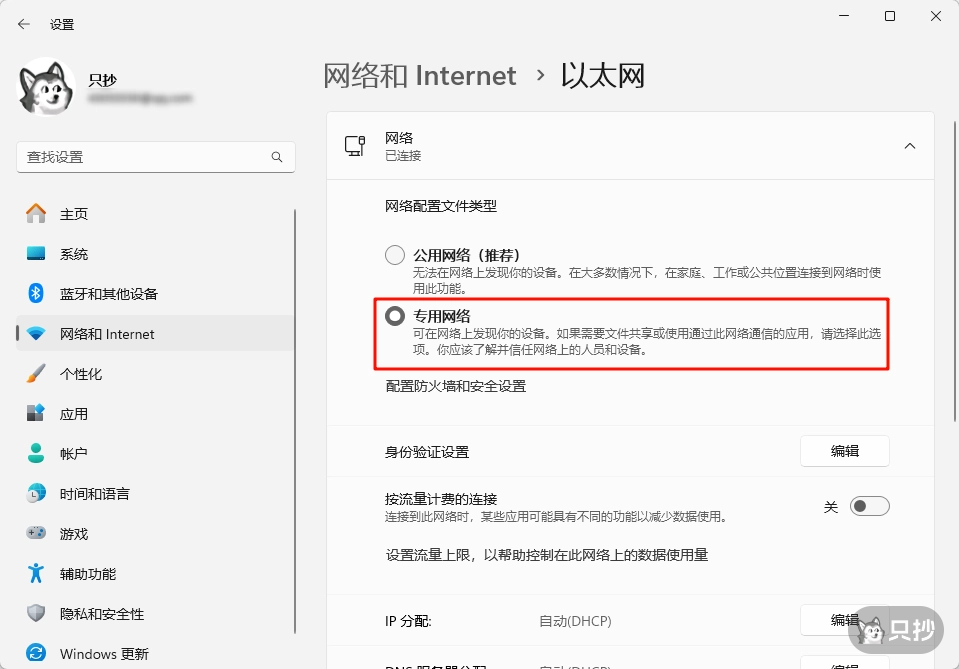Open 帐户 settings in the sidebar
This screenshot has width=959, height=669.
click(x=72, y=454)
